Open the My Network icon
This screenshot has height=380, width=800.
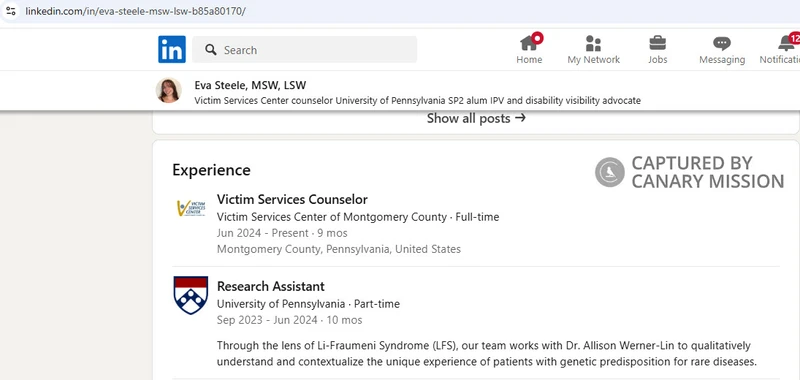pos(593,43)
